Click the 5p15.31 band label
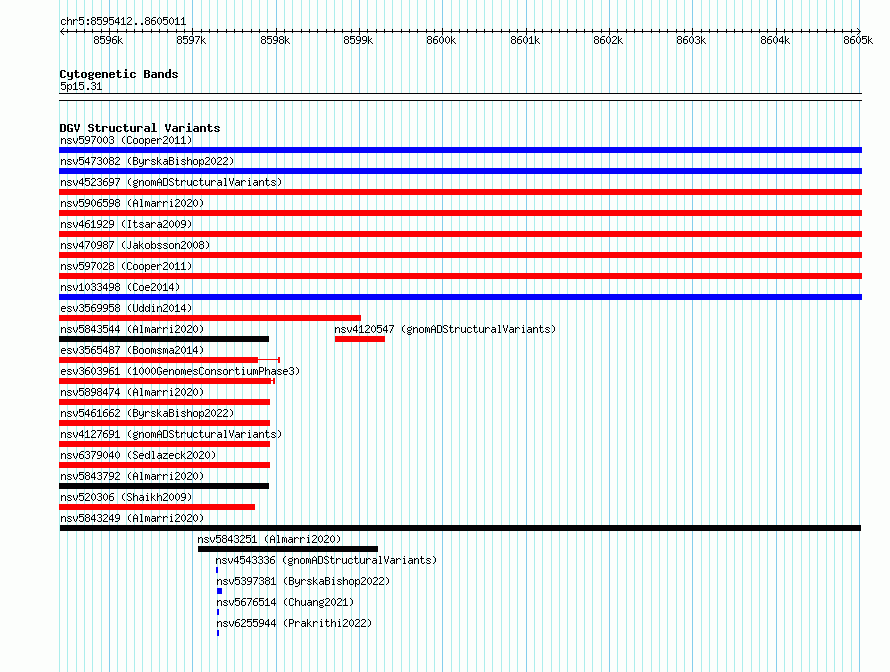This screenshot has width=890, height=672. click(81, 86)
